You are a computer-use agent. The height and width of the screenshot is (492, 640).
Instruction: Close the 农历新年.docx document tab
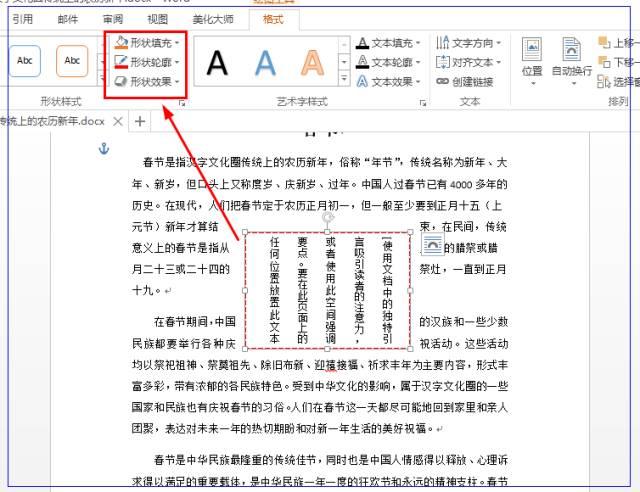[x=118, y=121]
